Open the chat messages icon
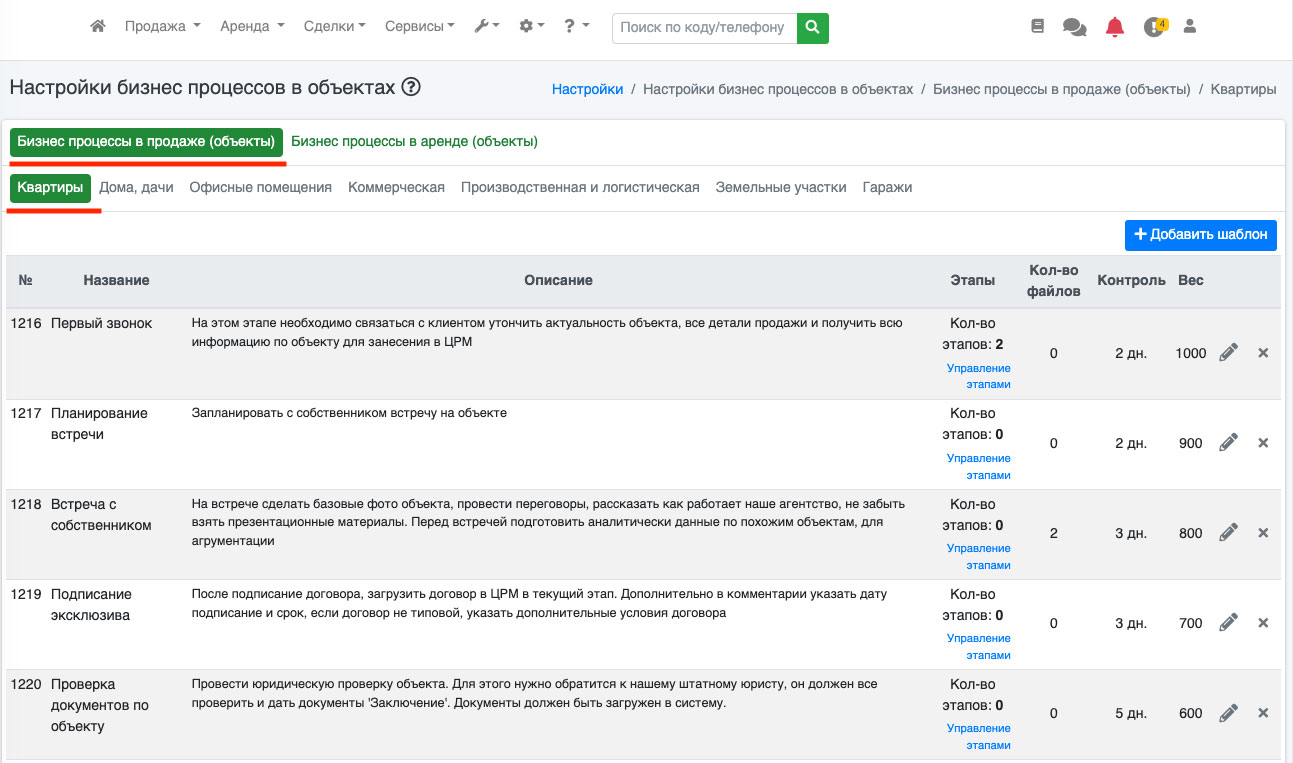The width and height of the screenshot is (1293, 763). tap(1075, 27)
